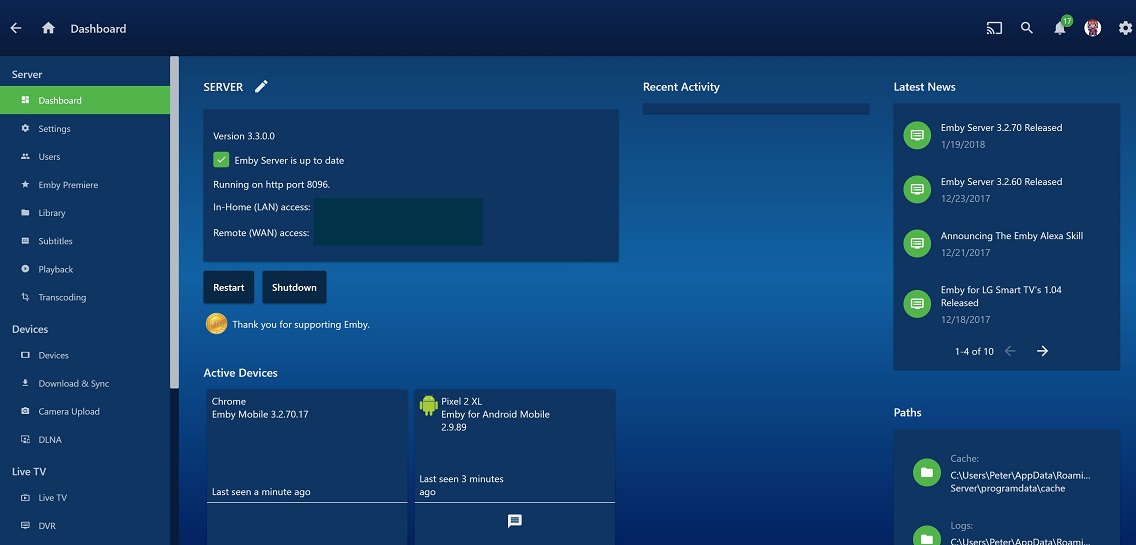Click the Emby Server up to date checkmark
The height and width of the screenshot is (545, 1136).
coord(221,160)
